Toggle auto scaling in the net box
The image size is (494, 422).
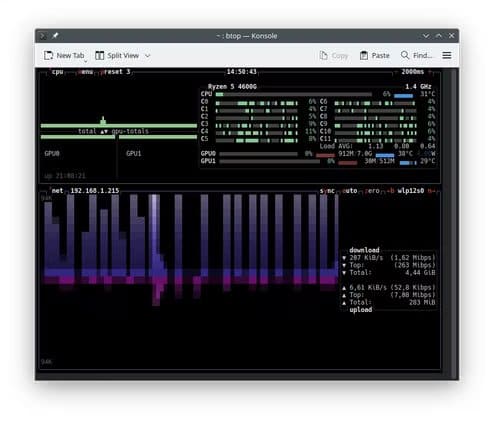pyautogui.click(x=350, y=191)
